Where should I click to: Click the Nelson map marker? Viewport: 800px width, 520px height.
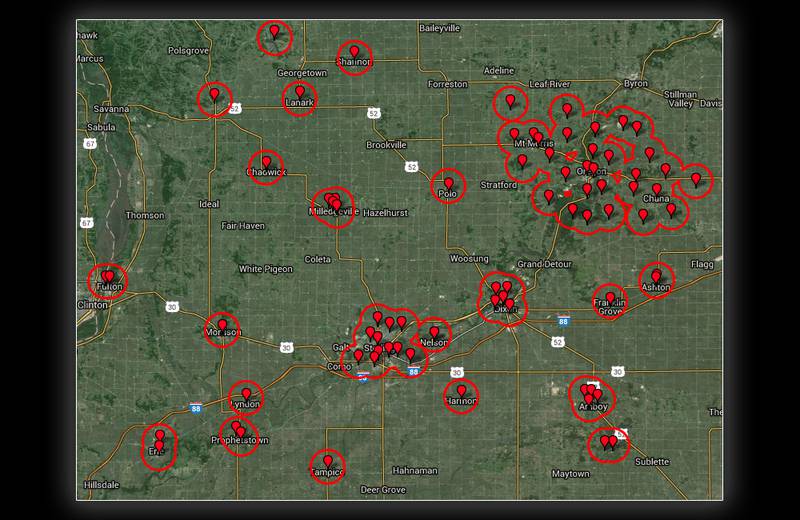[434, 333]
